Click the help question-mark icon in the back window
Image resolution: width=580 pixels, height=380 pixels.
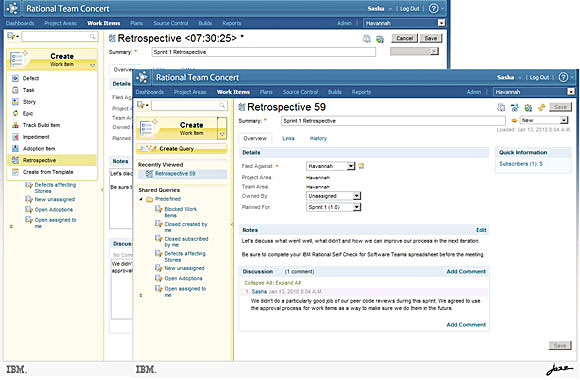pos(434,8)
